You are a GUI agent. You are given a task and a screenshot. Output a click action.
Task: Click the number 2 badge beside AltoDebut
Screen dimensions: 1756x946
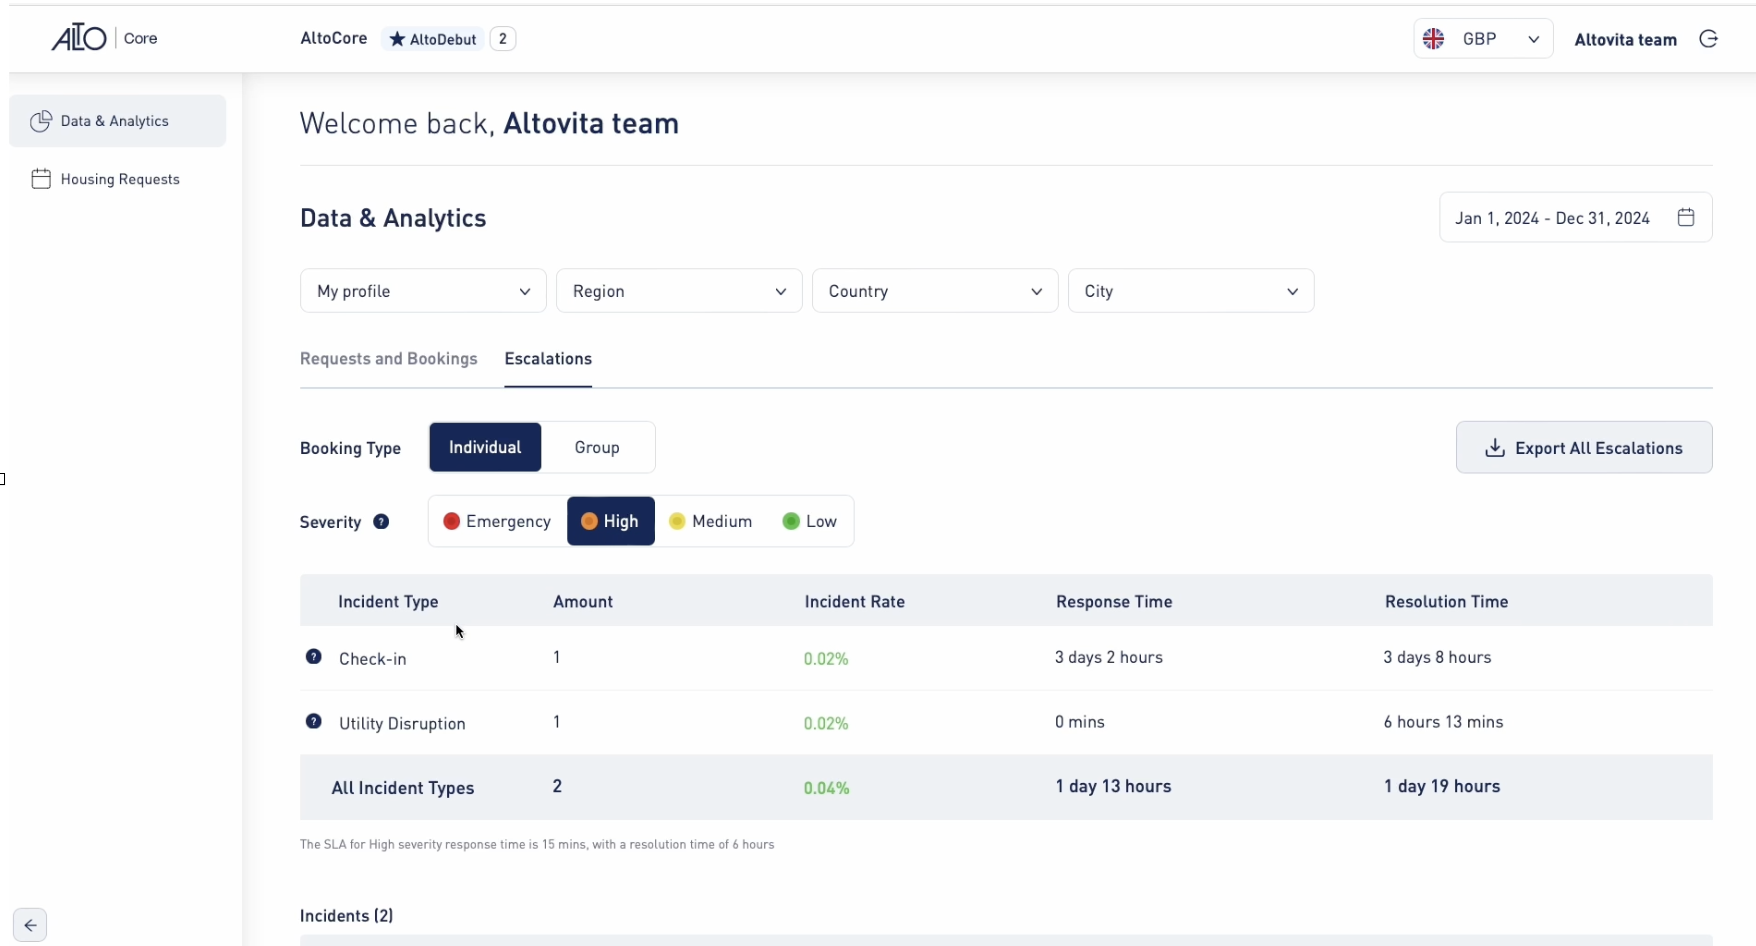(503, 39)
